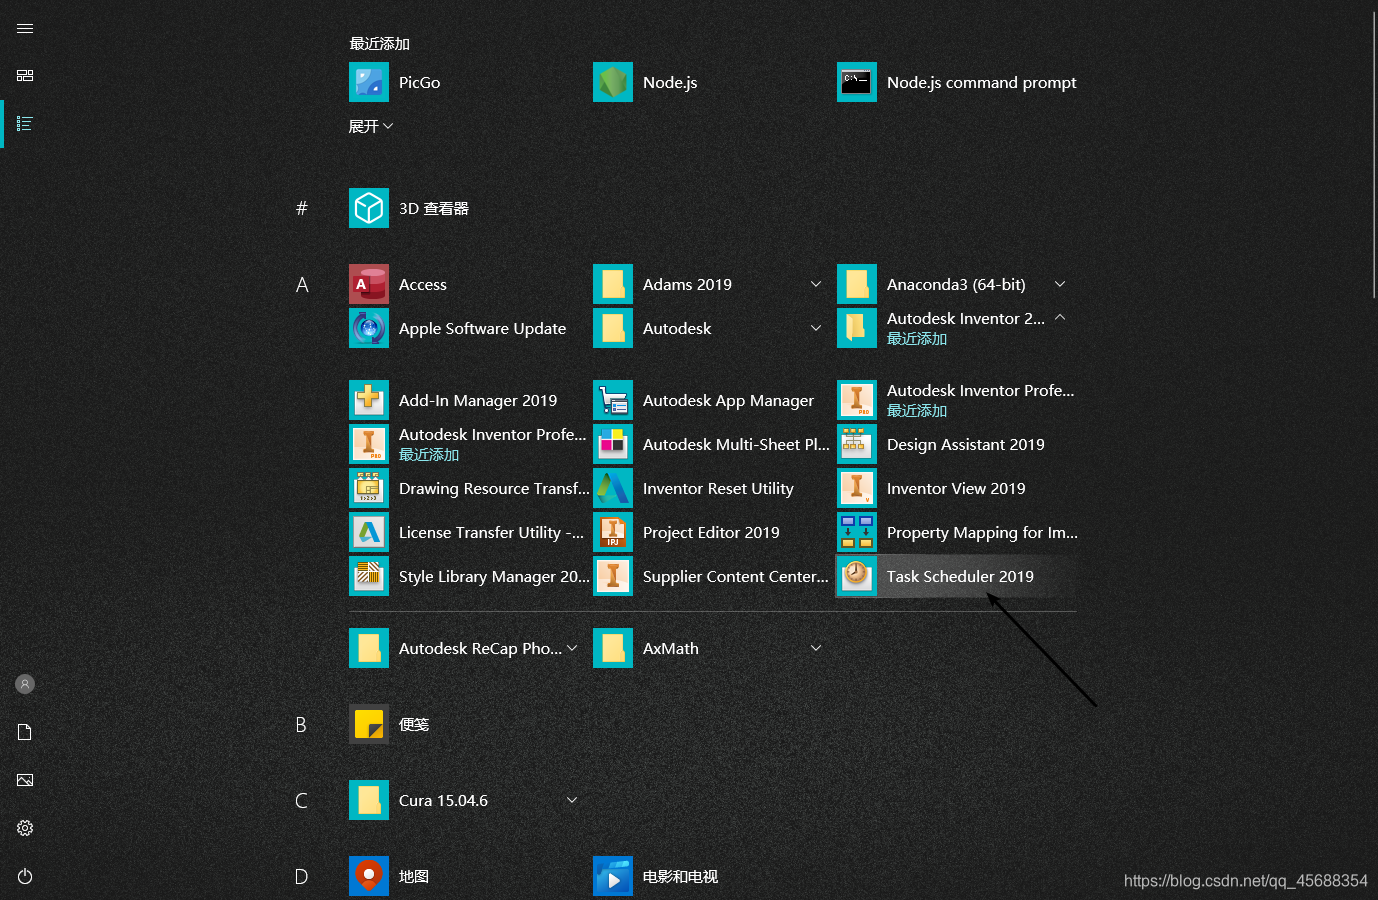The height and width of the screenshot is (900, 1378).
Task: Switch to pinned tiles view
Action: point(25,76)
